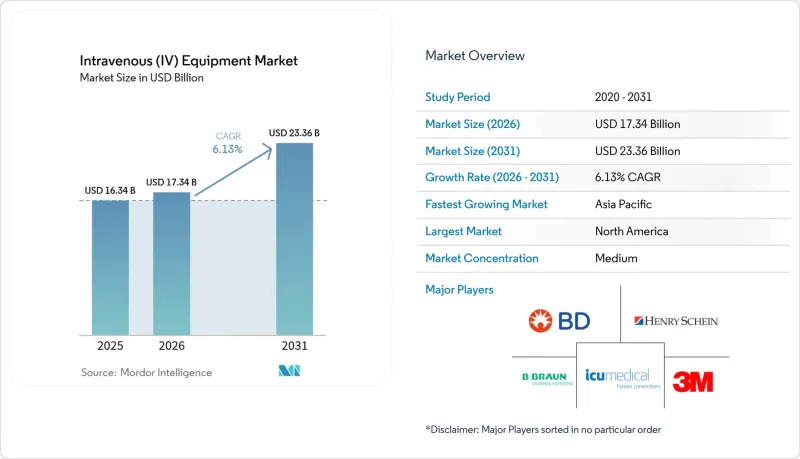Click the BD company logo

(x=559, y=321)
